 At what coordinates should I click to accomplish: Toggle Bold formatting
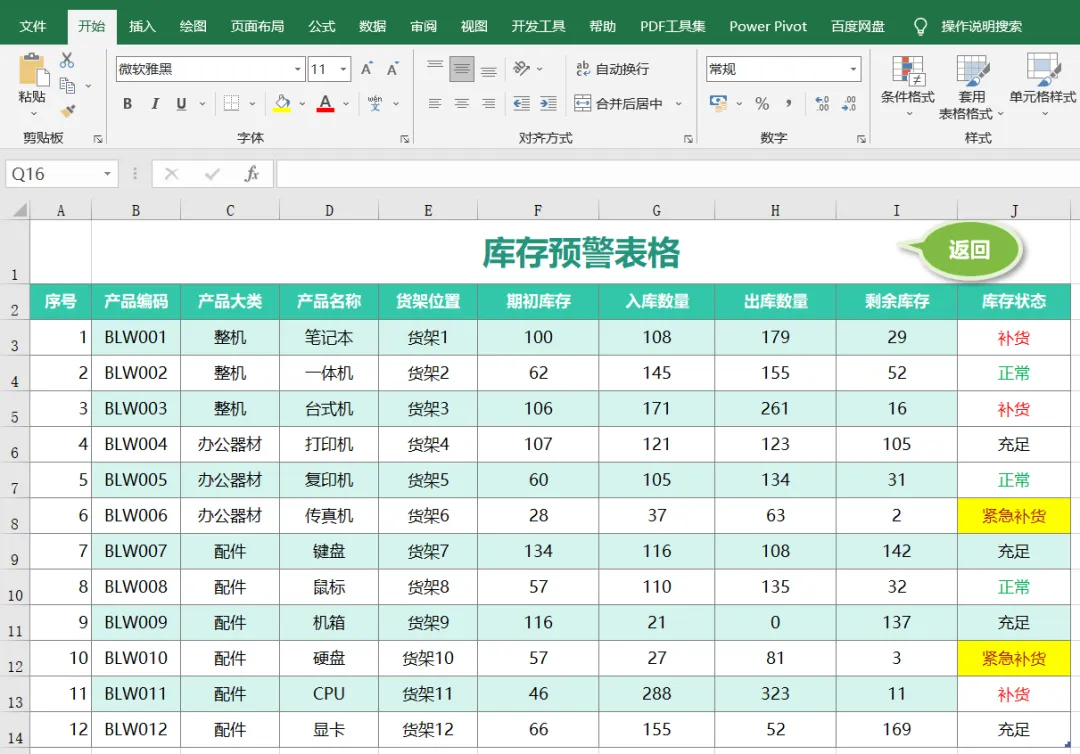pyautogui.click(x=127, y=104)
